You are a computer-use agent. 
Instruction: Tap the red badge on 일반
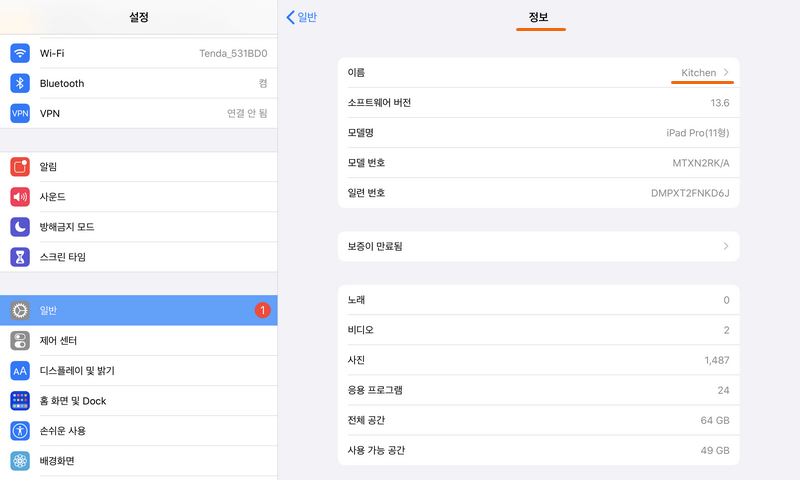[x=263, y=310]
